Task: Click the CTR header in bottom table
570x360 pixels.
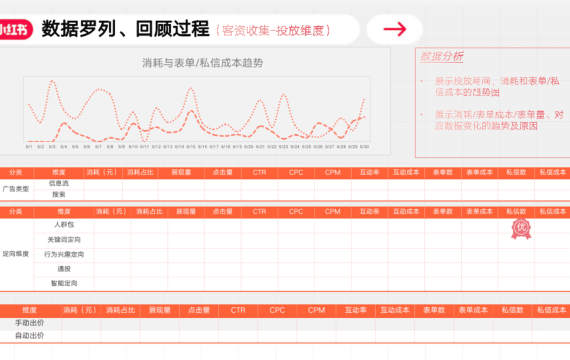Action: point(238,310)
